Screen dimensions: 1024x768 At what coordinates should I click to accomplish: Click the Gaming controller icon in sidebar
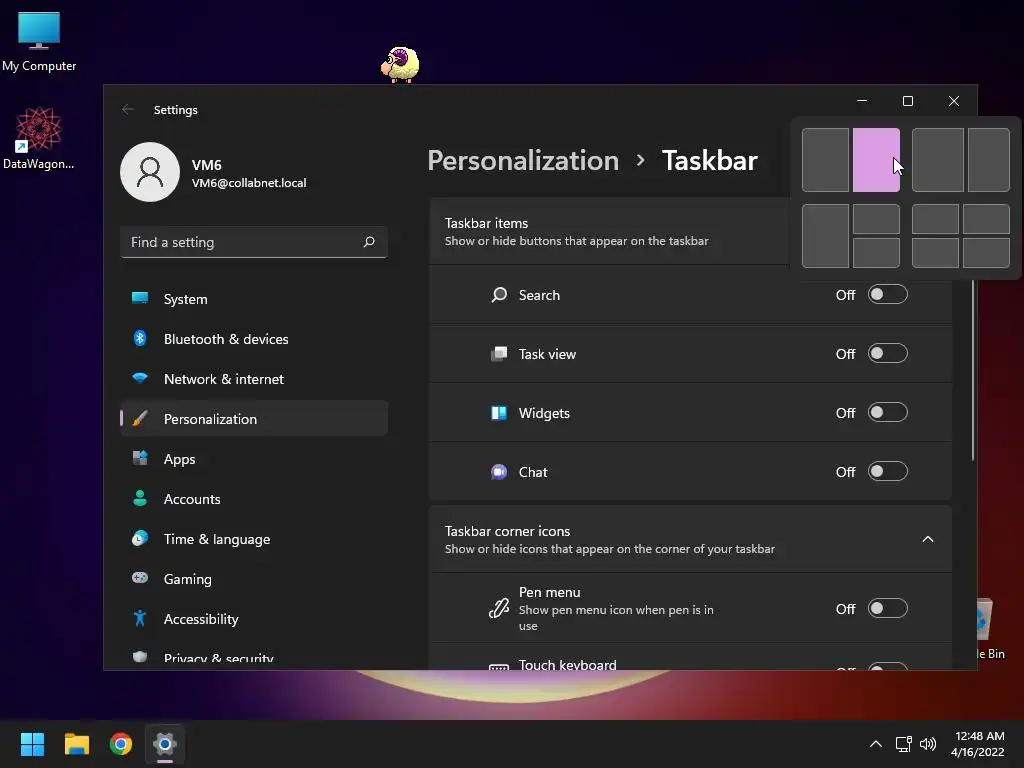click(x=140, y=578)
